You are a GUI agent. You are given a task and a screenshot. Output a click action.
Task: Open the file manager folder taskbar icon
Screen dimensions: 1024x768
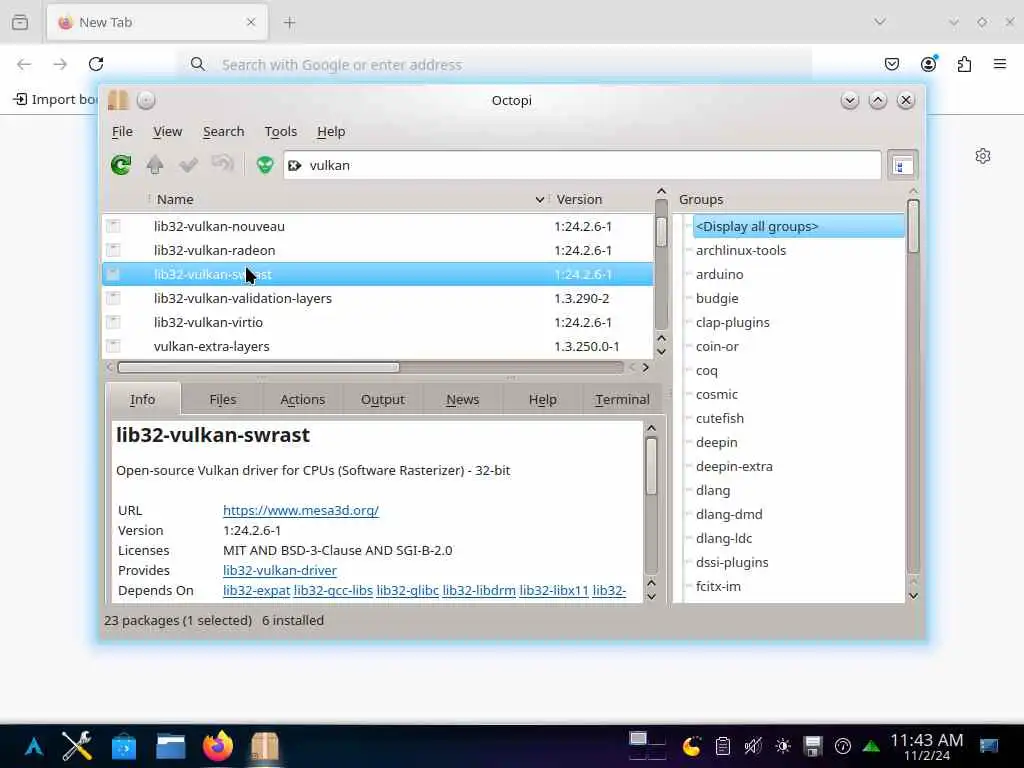click(x=171, y=746)
